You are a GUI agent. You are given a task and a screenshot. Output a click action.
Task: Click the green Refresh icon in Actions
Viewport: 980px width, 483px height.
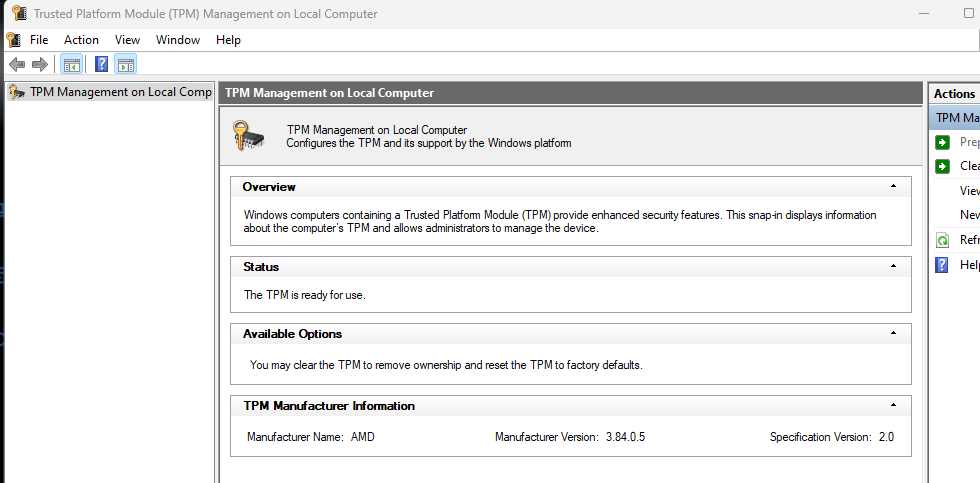942,240
